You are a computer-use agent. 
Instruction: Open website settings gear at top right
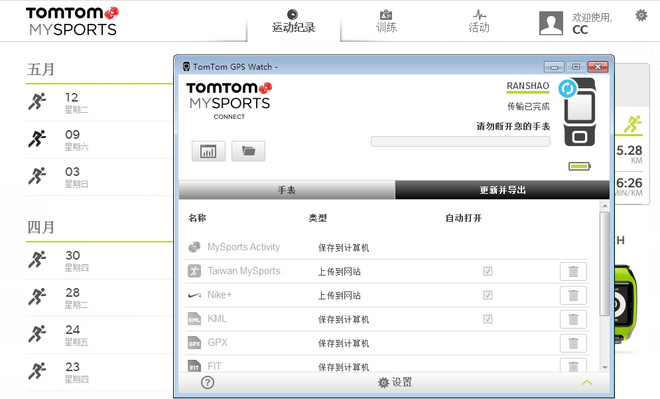pos(641,16)
